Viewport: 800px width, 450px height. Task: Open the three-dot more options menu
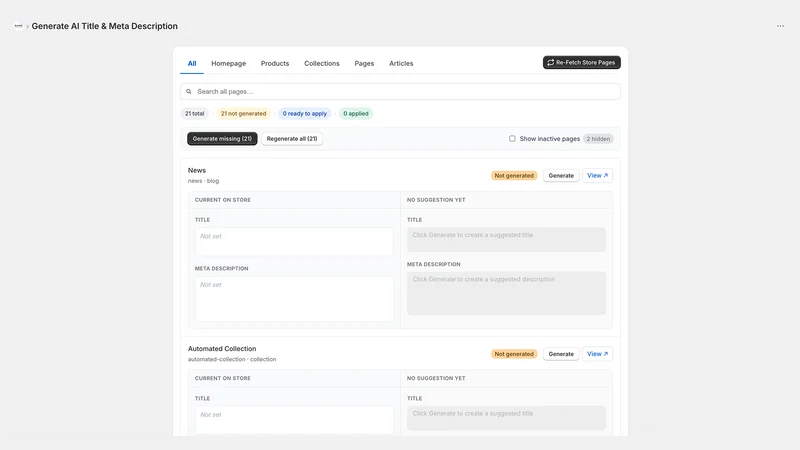(780, 26)
